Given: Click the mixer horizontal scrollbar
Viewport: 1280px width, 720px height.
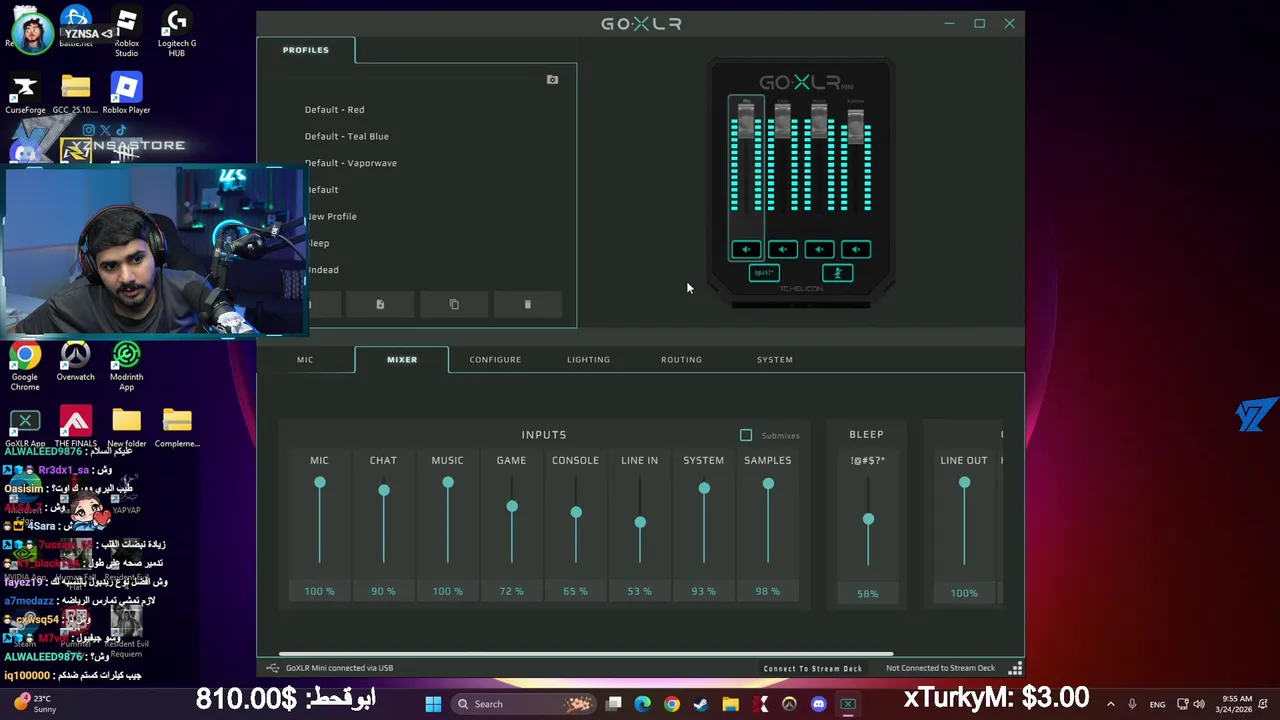Looking at the screenshot, I should (x=585, y=655).
